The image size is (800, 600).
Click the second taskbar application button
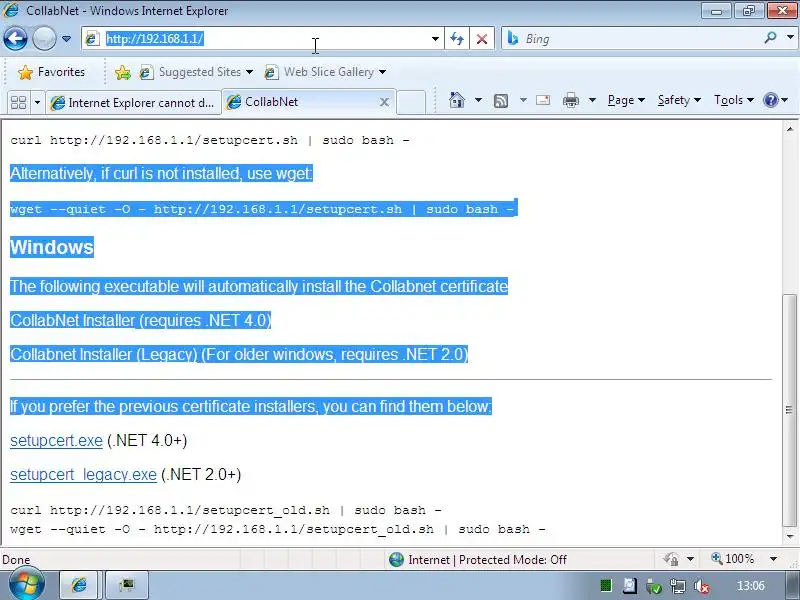click(127, 585)
